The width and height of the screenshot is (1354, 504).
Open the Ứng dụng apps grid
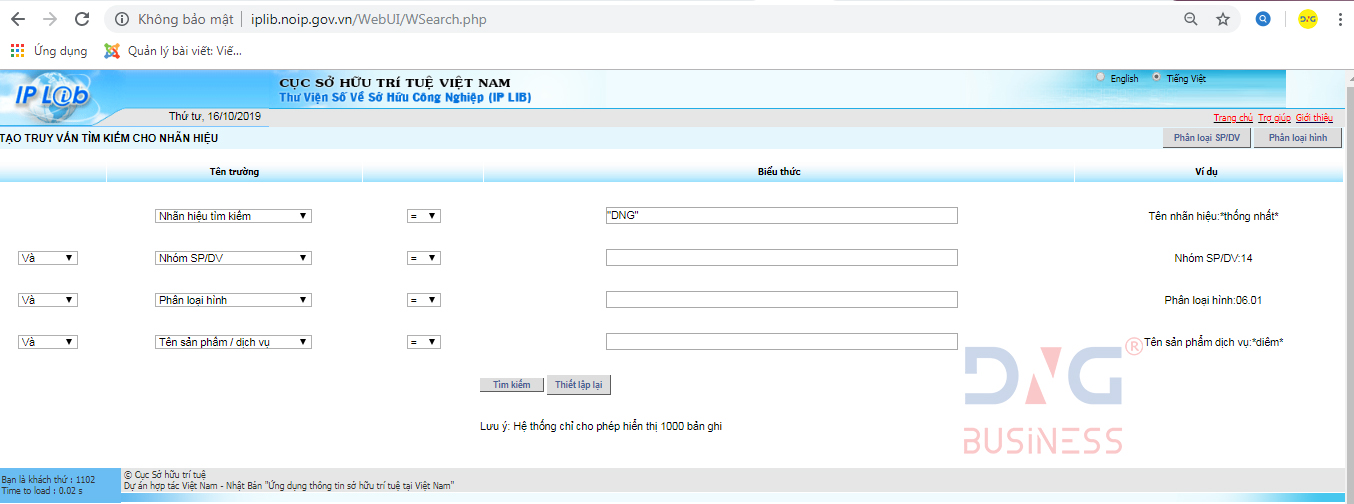click(x=17, y=51)
